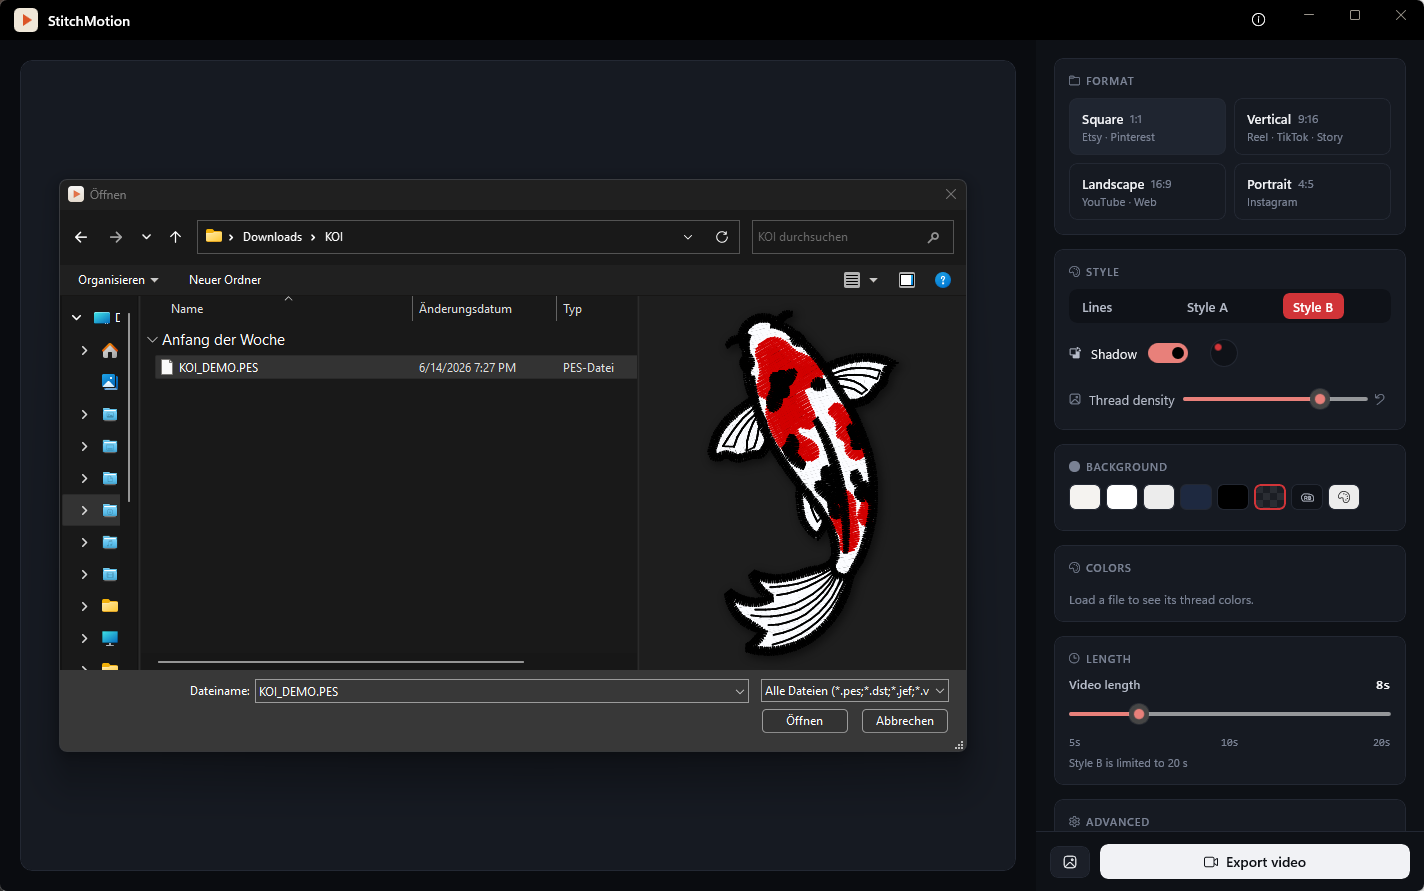Go up one folder level
This screenshot has height=891, width=1424.
pos(176,237)
